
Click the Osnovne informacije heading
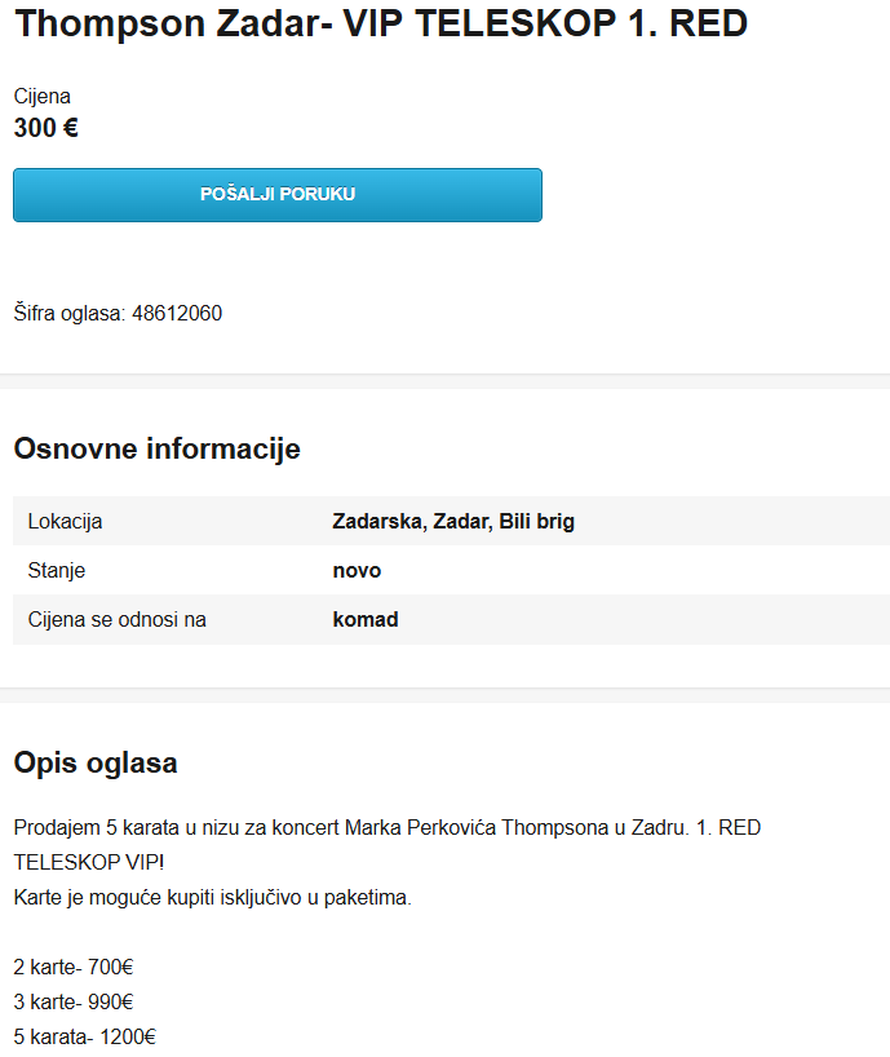[x=157, y=449]
